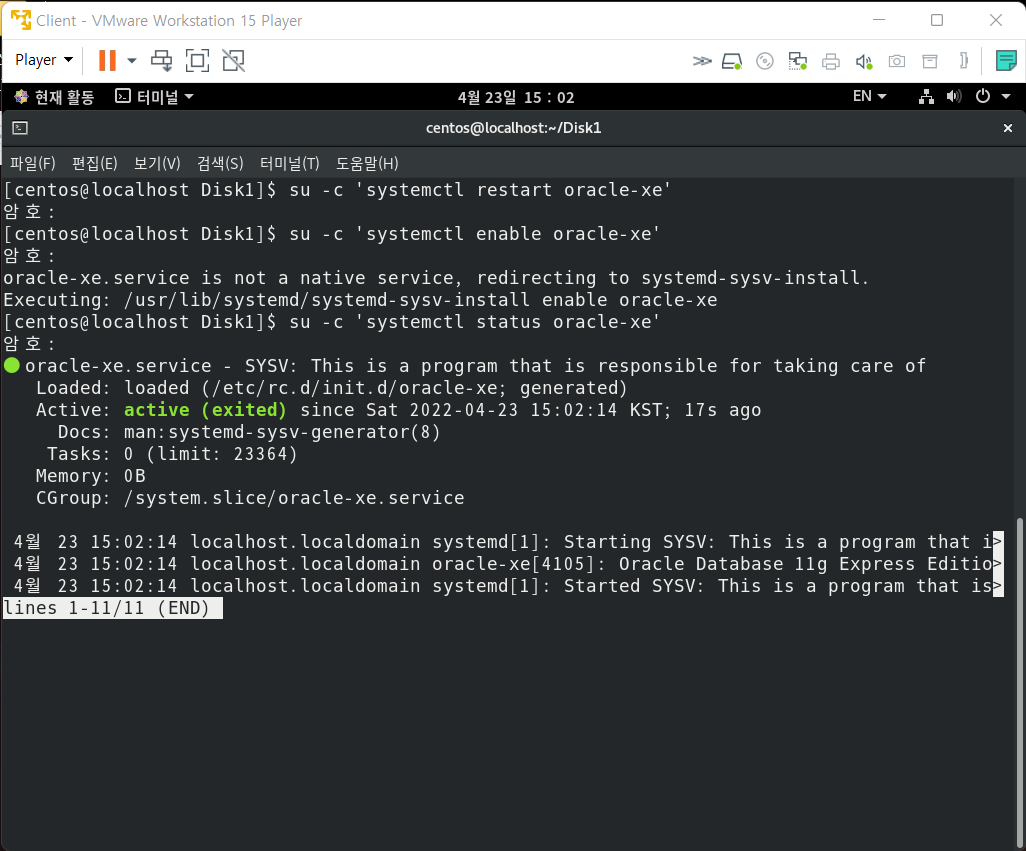Click the double-arrow expand devices icon
Image resolution: width=1026 pixels, height=851 pixels.
pos(701,61)
